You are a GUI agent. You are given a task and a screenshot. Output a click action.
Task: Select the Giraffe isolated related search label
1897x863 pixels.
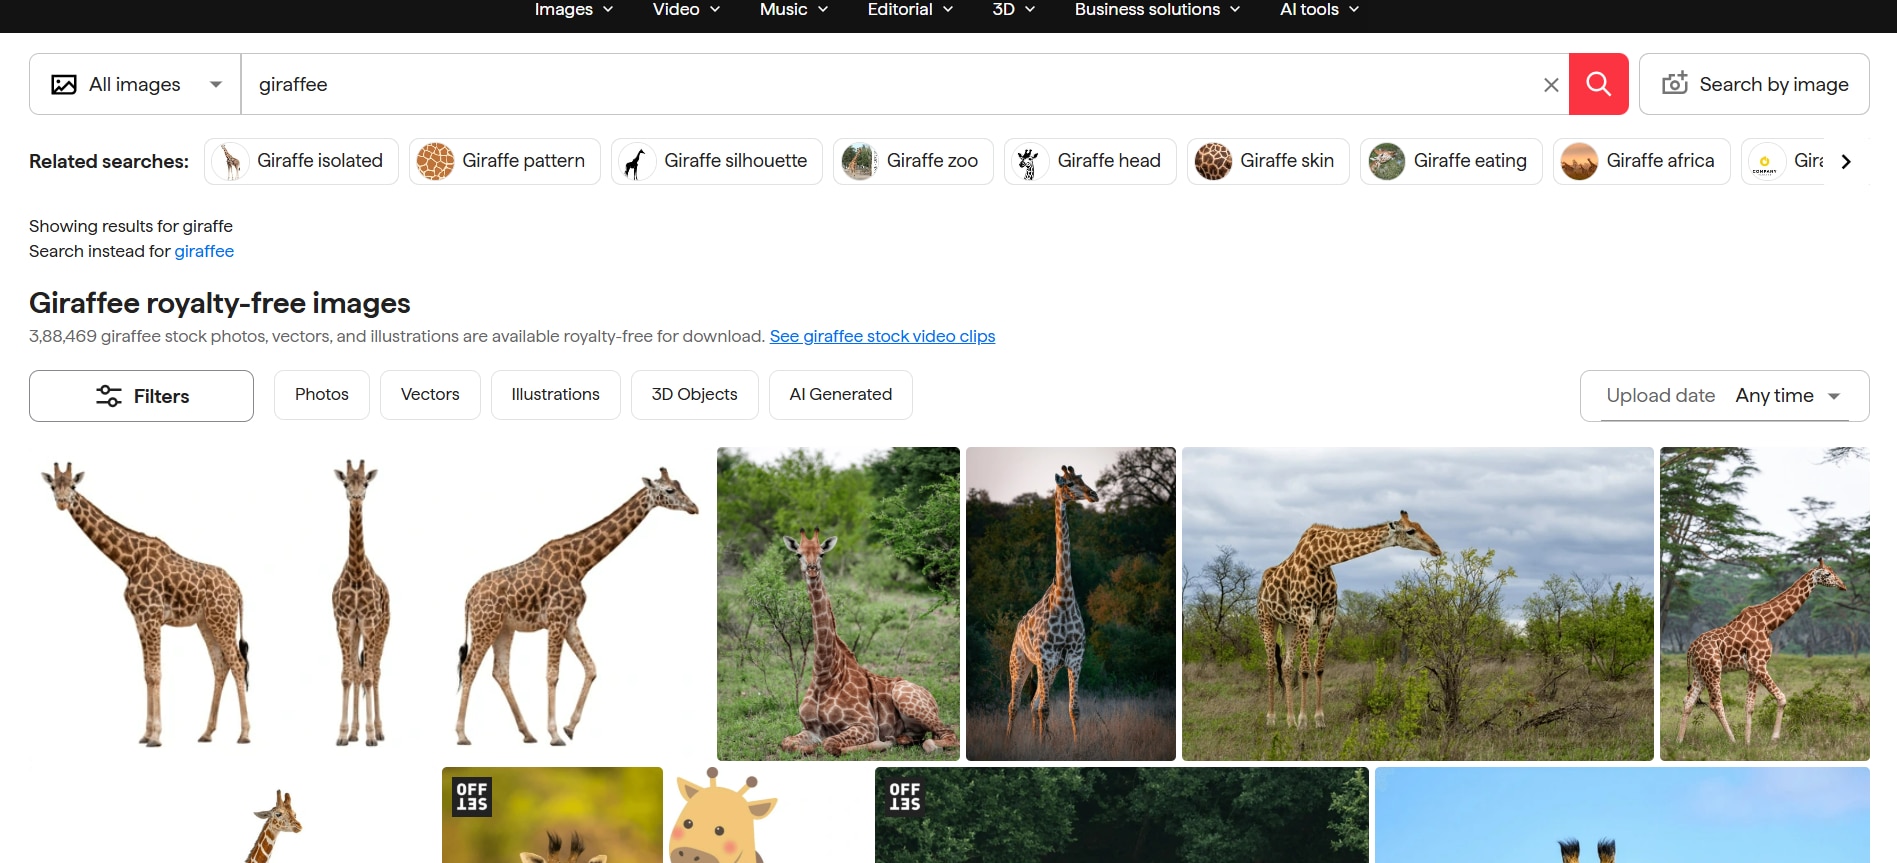320,161
